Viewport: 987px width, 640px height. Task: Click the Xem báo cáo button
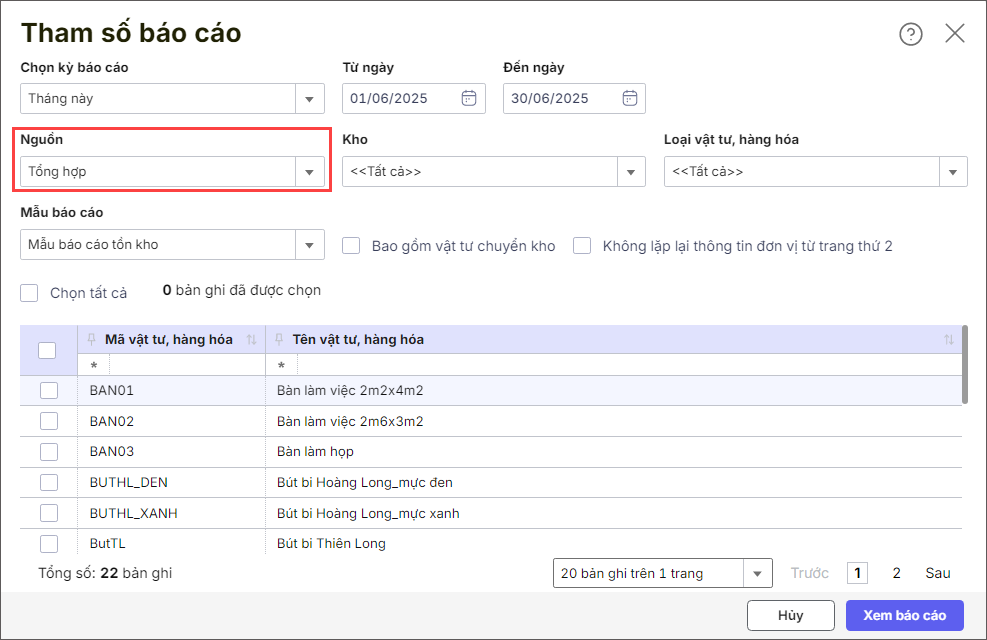(904, 615)
